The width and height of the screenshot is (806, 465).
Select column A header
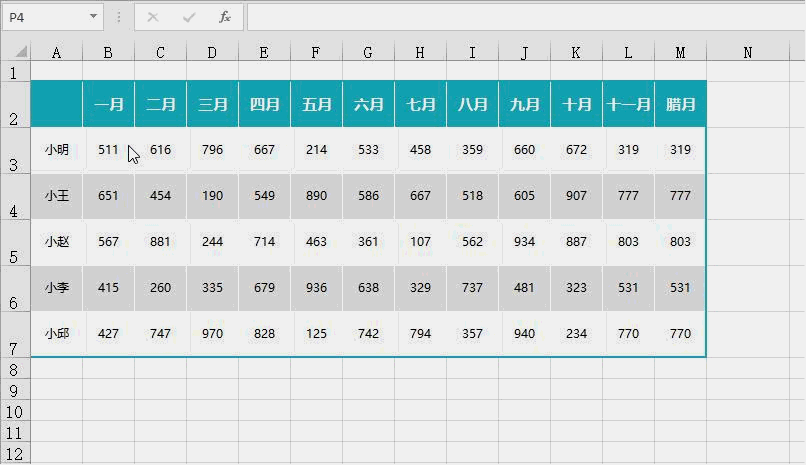point(57,52)
